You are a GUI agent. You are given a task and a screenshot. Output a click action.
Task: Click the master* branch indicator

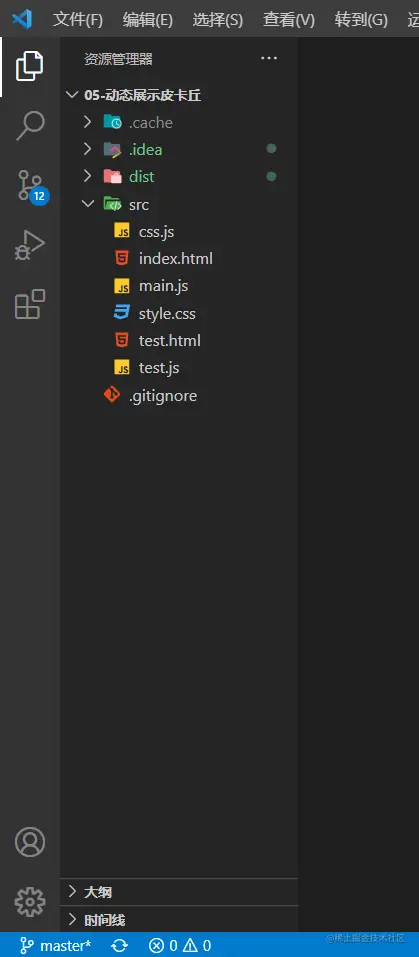(x=56, y=946)
